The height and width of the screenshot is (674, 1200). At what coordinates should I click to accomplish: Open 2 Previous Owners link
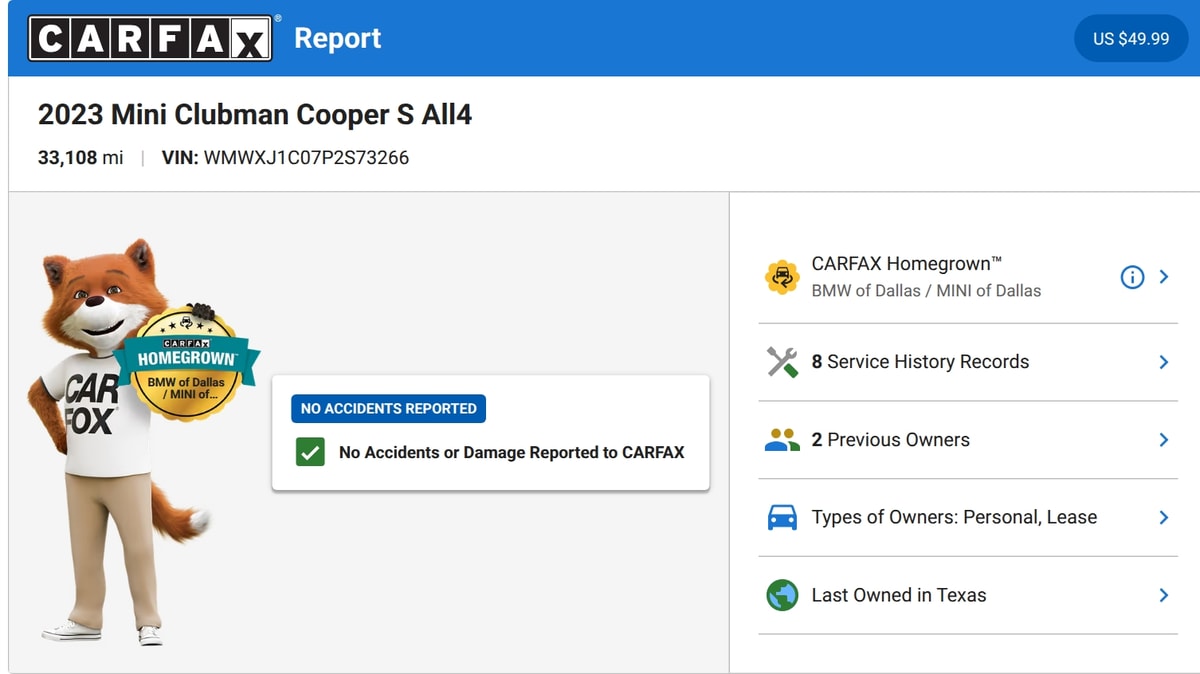pyautogui.click(x=890, y=440)
